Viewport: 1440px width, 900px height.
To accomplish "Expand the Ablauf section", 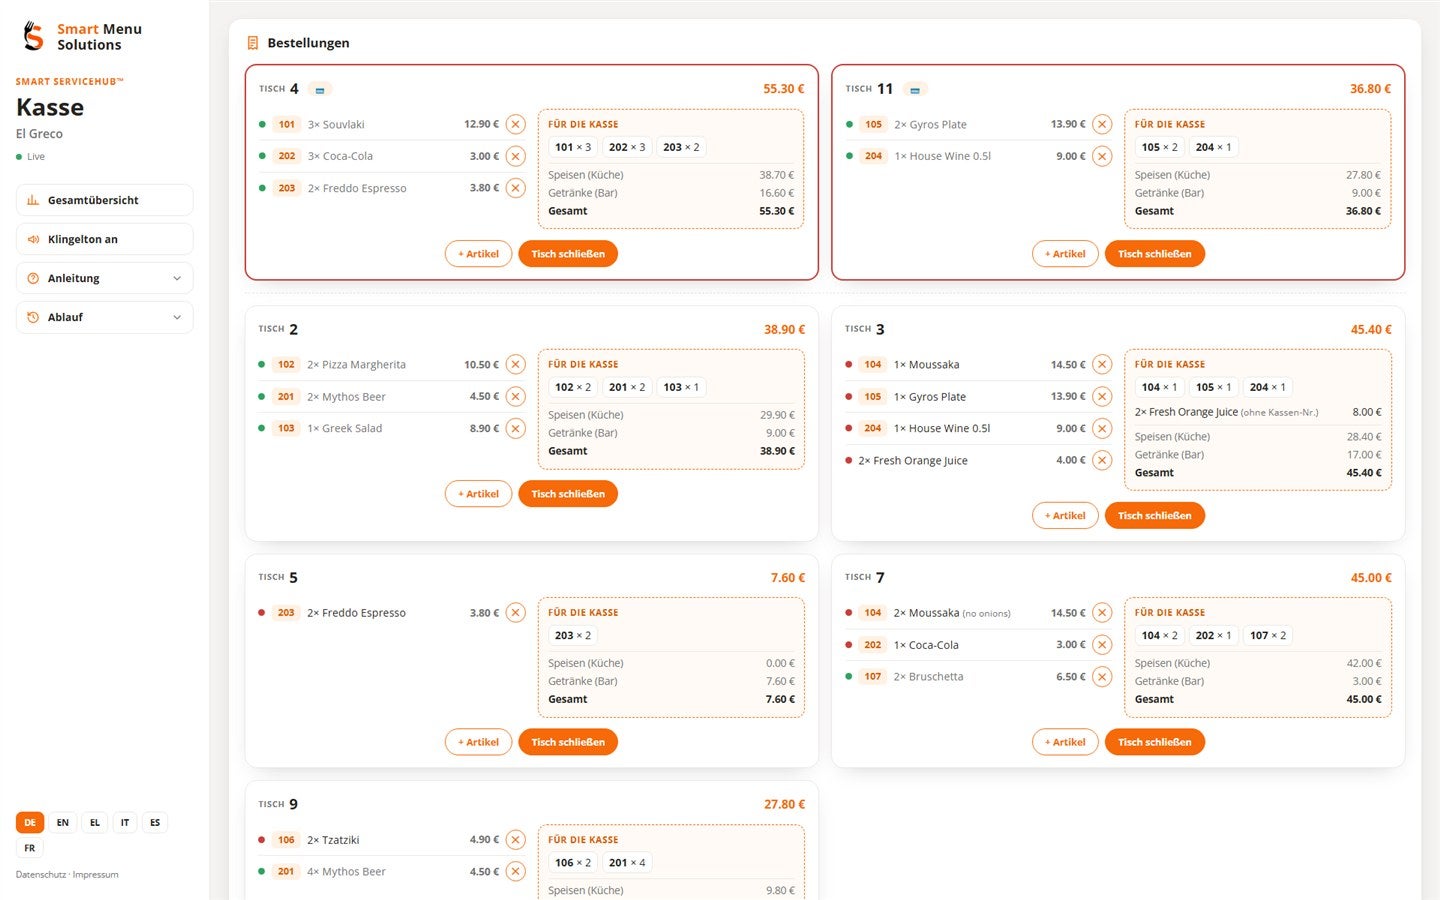I will click(104, 317).
